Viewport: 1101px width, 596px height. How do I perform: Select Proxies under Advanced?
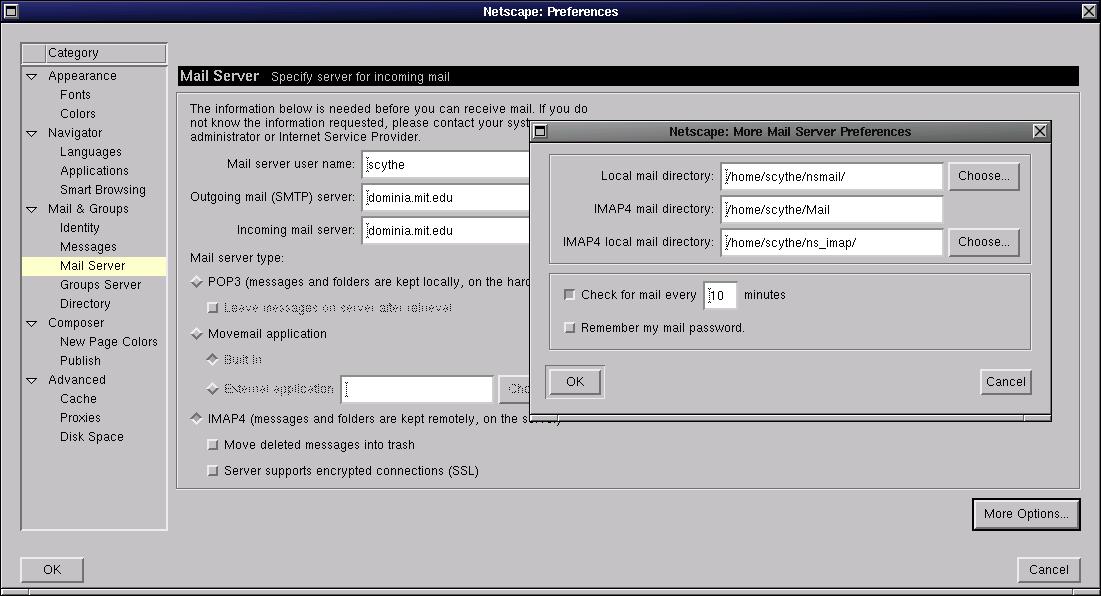coord(80,418)
